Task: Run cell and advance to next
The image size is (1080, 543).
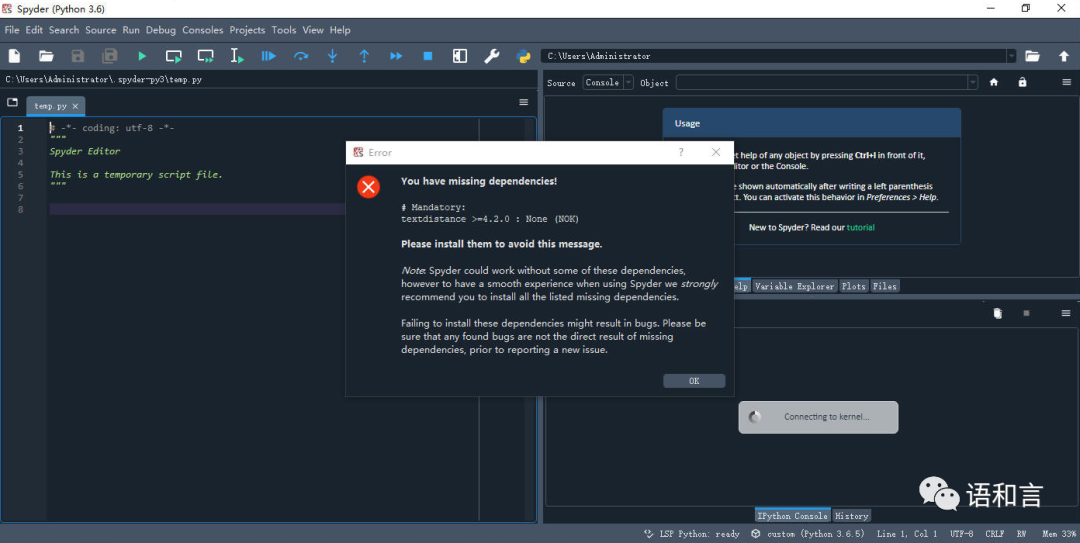Action: point(205,56)
